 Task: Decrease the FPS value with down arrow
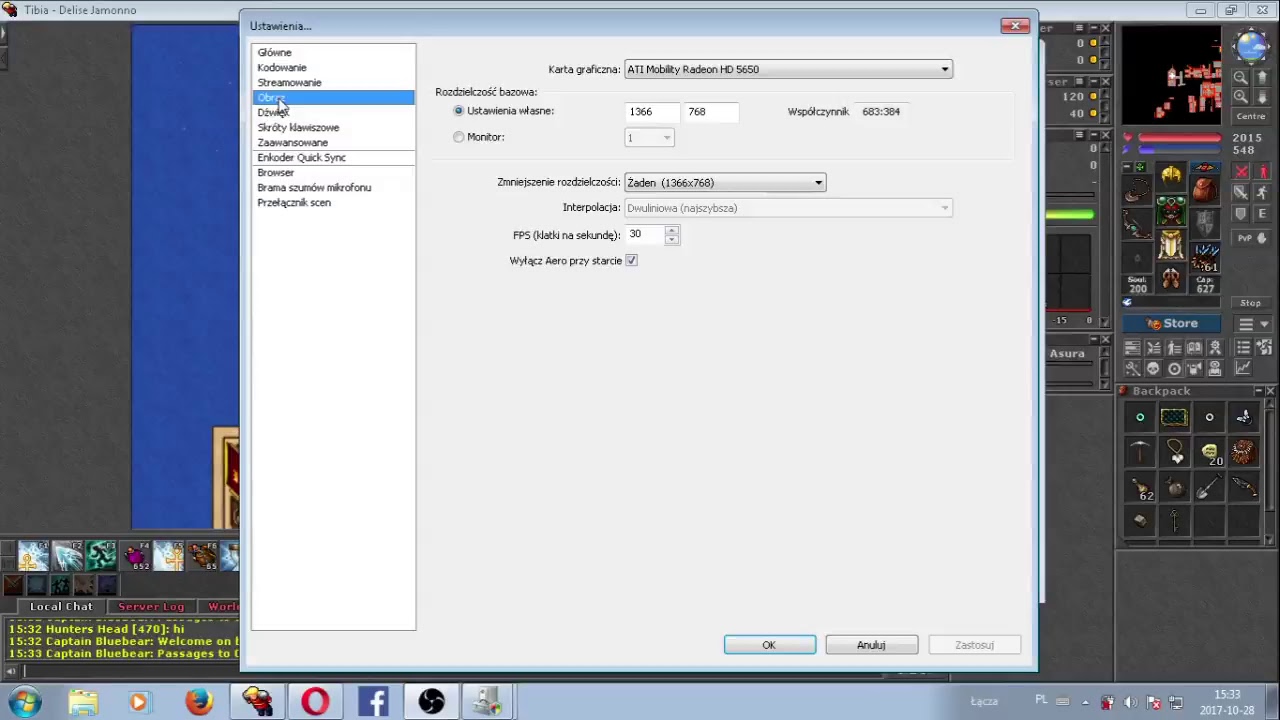coord(672,240)
